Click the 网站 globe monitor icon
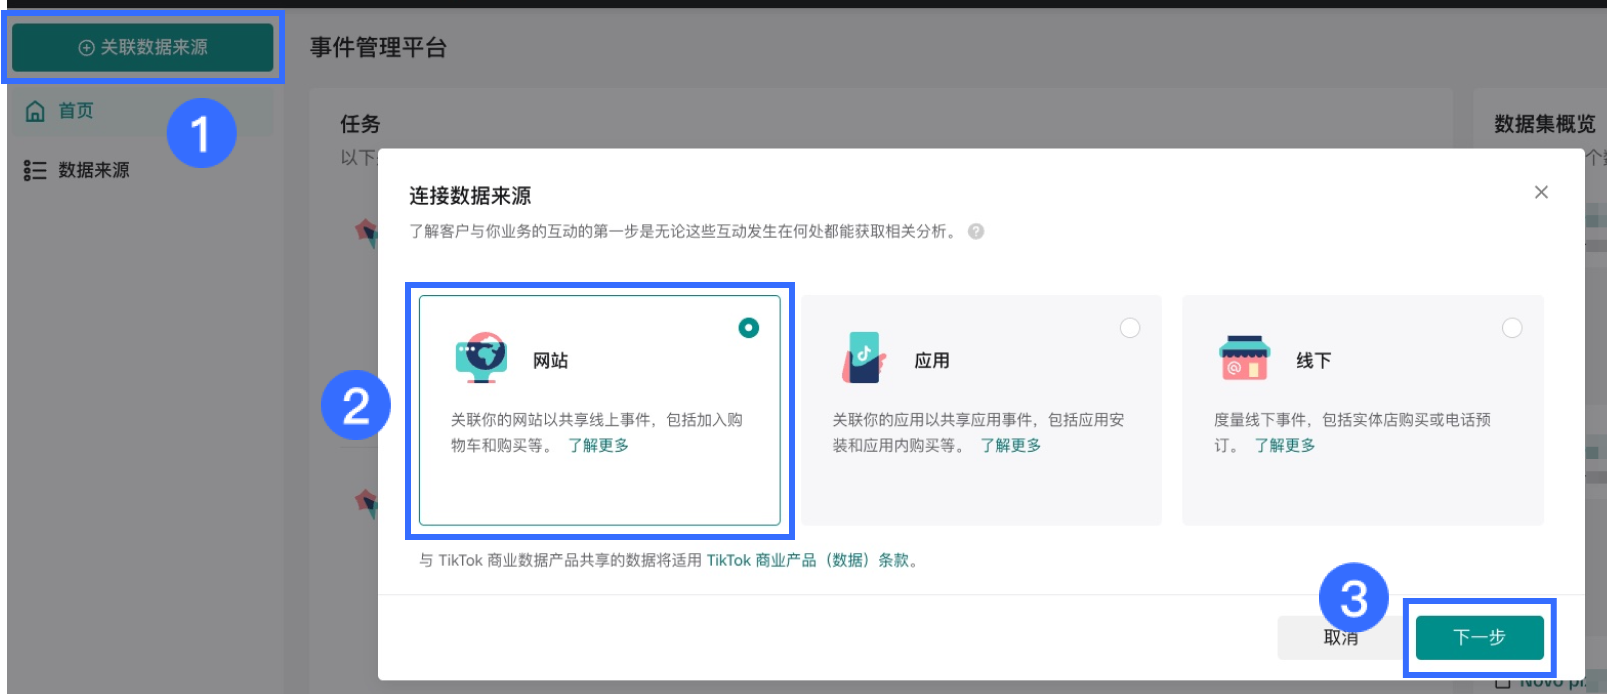 (481, 358)
